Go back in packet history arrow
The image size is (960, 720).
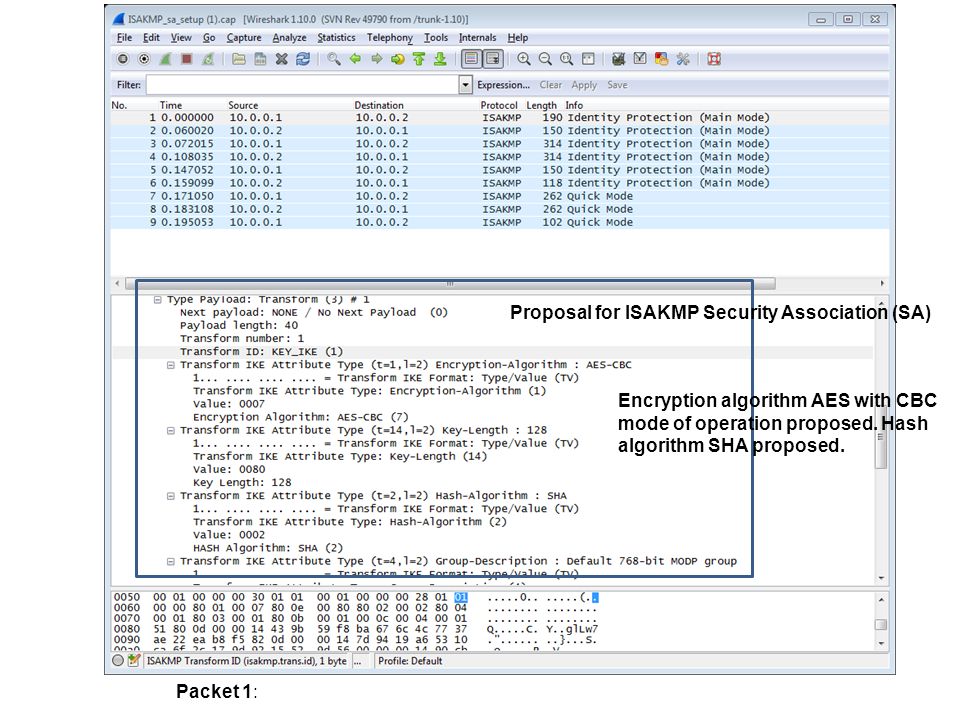(355, 59)
